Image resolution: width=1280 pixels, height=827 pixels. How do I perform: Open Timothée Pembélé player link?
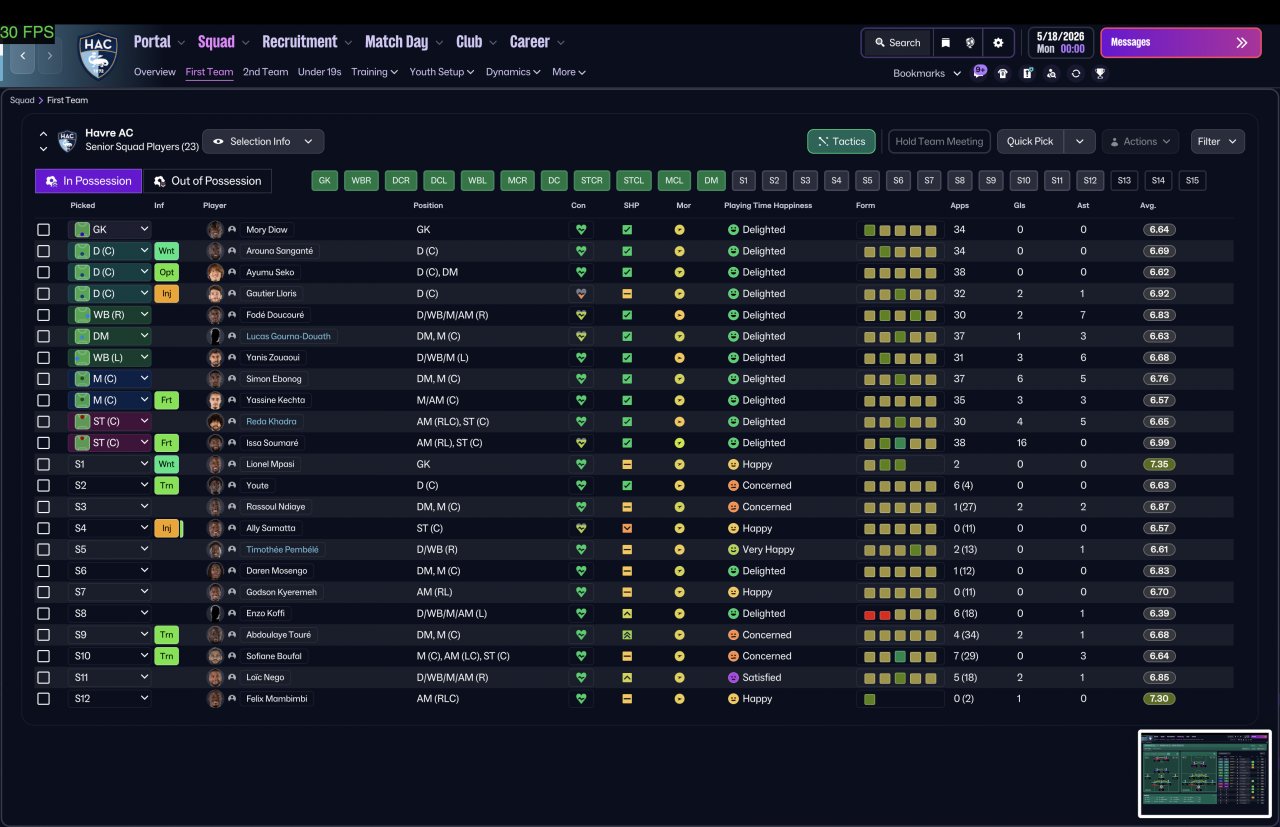coord(284,550)
